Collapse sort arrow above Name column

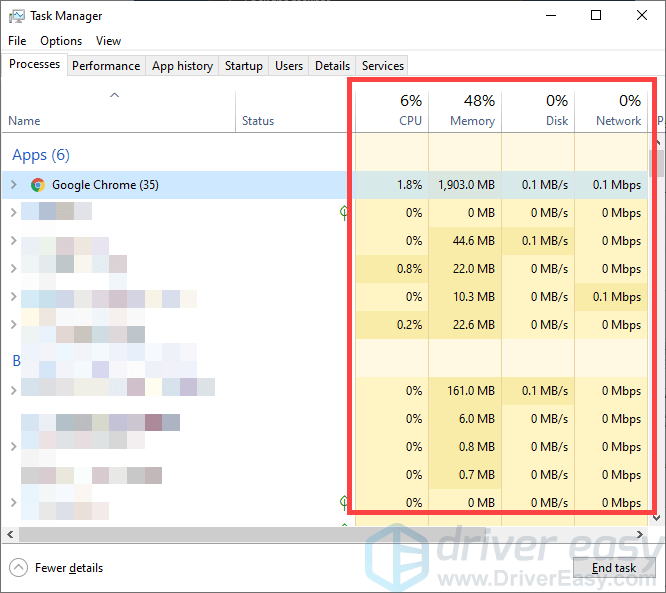(x=115, y=95)
